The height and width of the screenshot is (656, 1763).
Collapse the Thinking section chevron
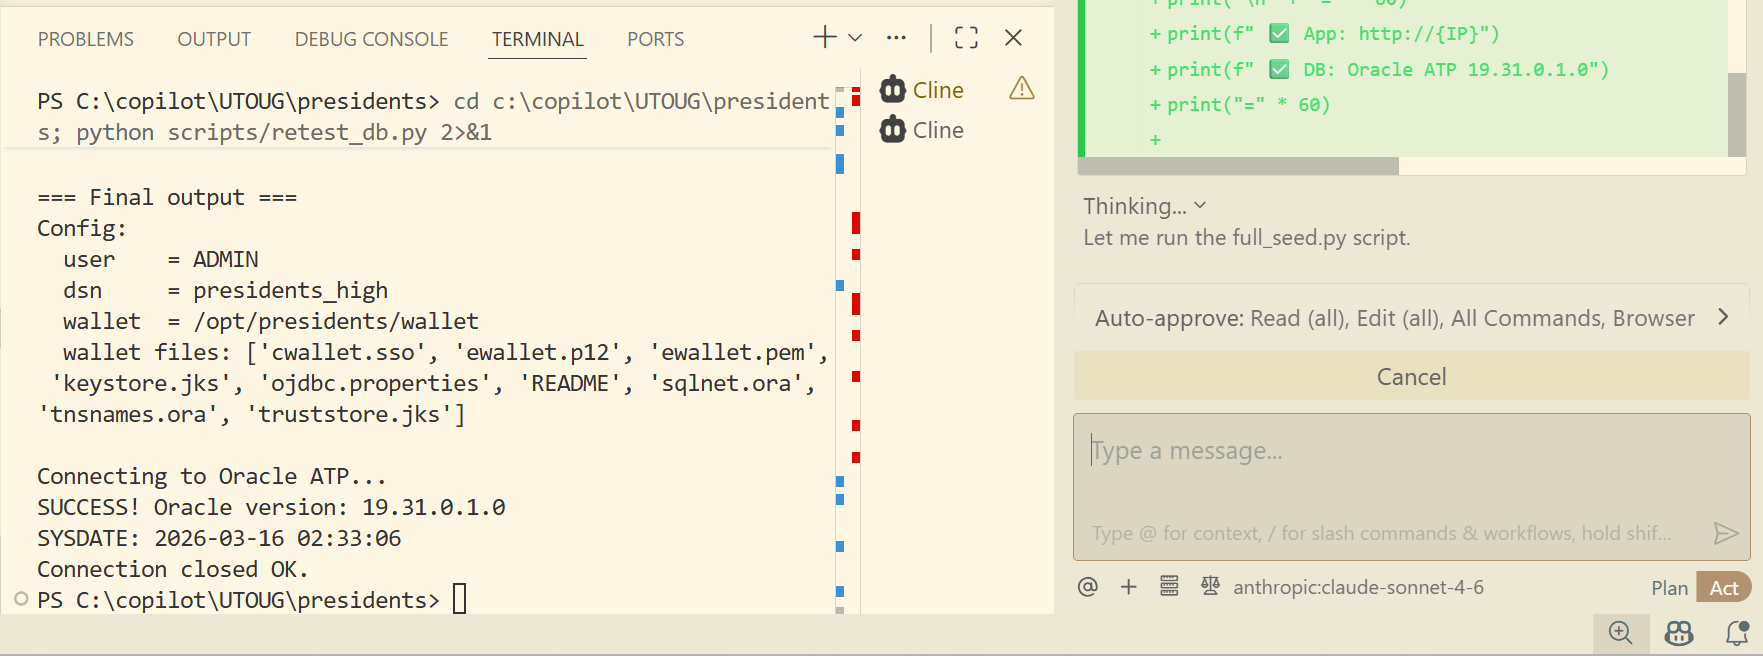point(1200,205)
